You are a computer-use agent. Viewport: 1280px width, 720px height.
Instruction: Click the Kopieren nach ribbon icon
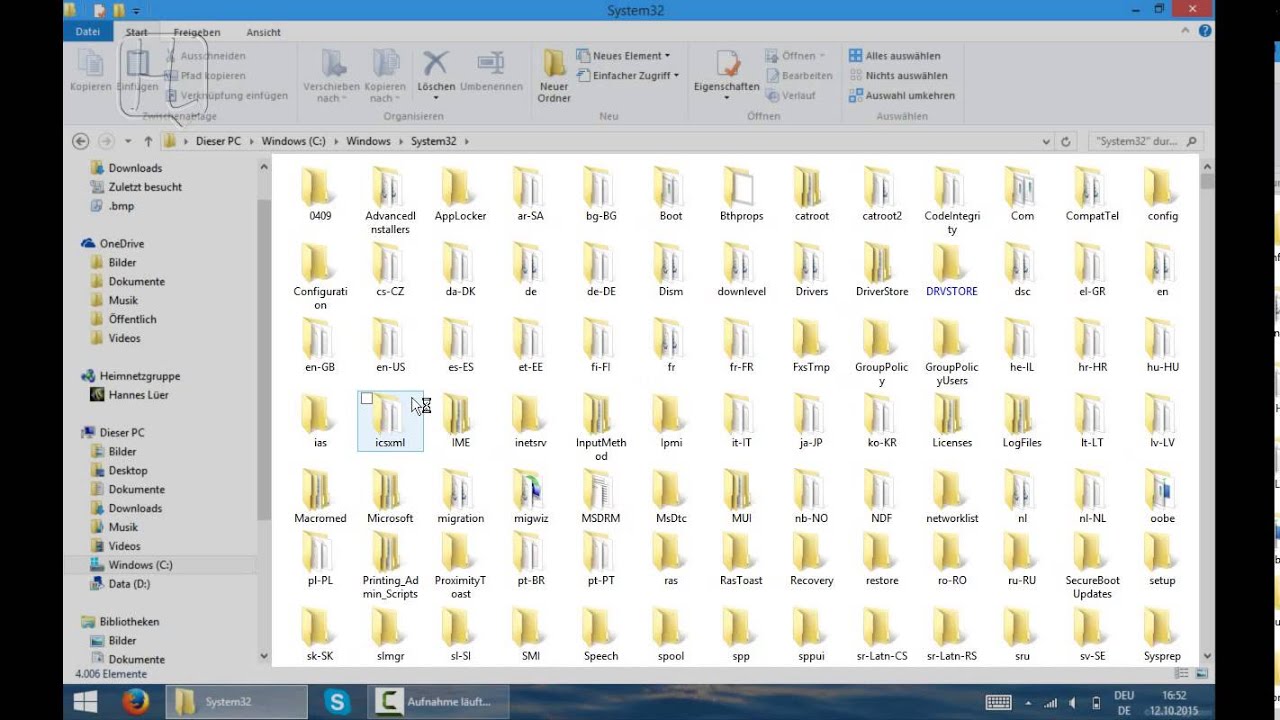[385, 76]
